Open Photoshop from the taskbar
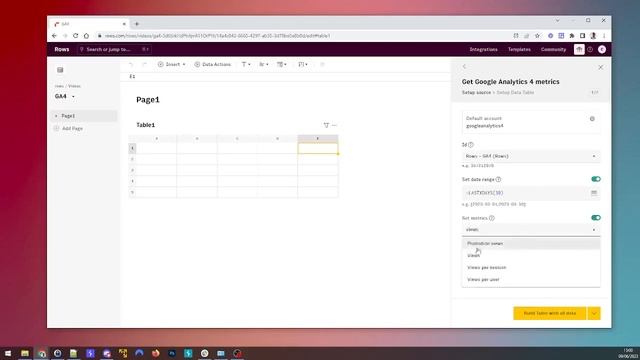This screenshot has width=640, height=360. click(x=172, y=353)
